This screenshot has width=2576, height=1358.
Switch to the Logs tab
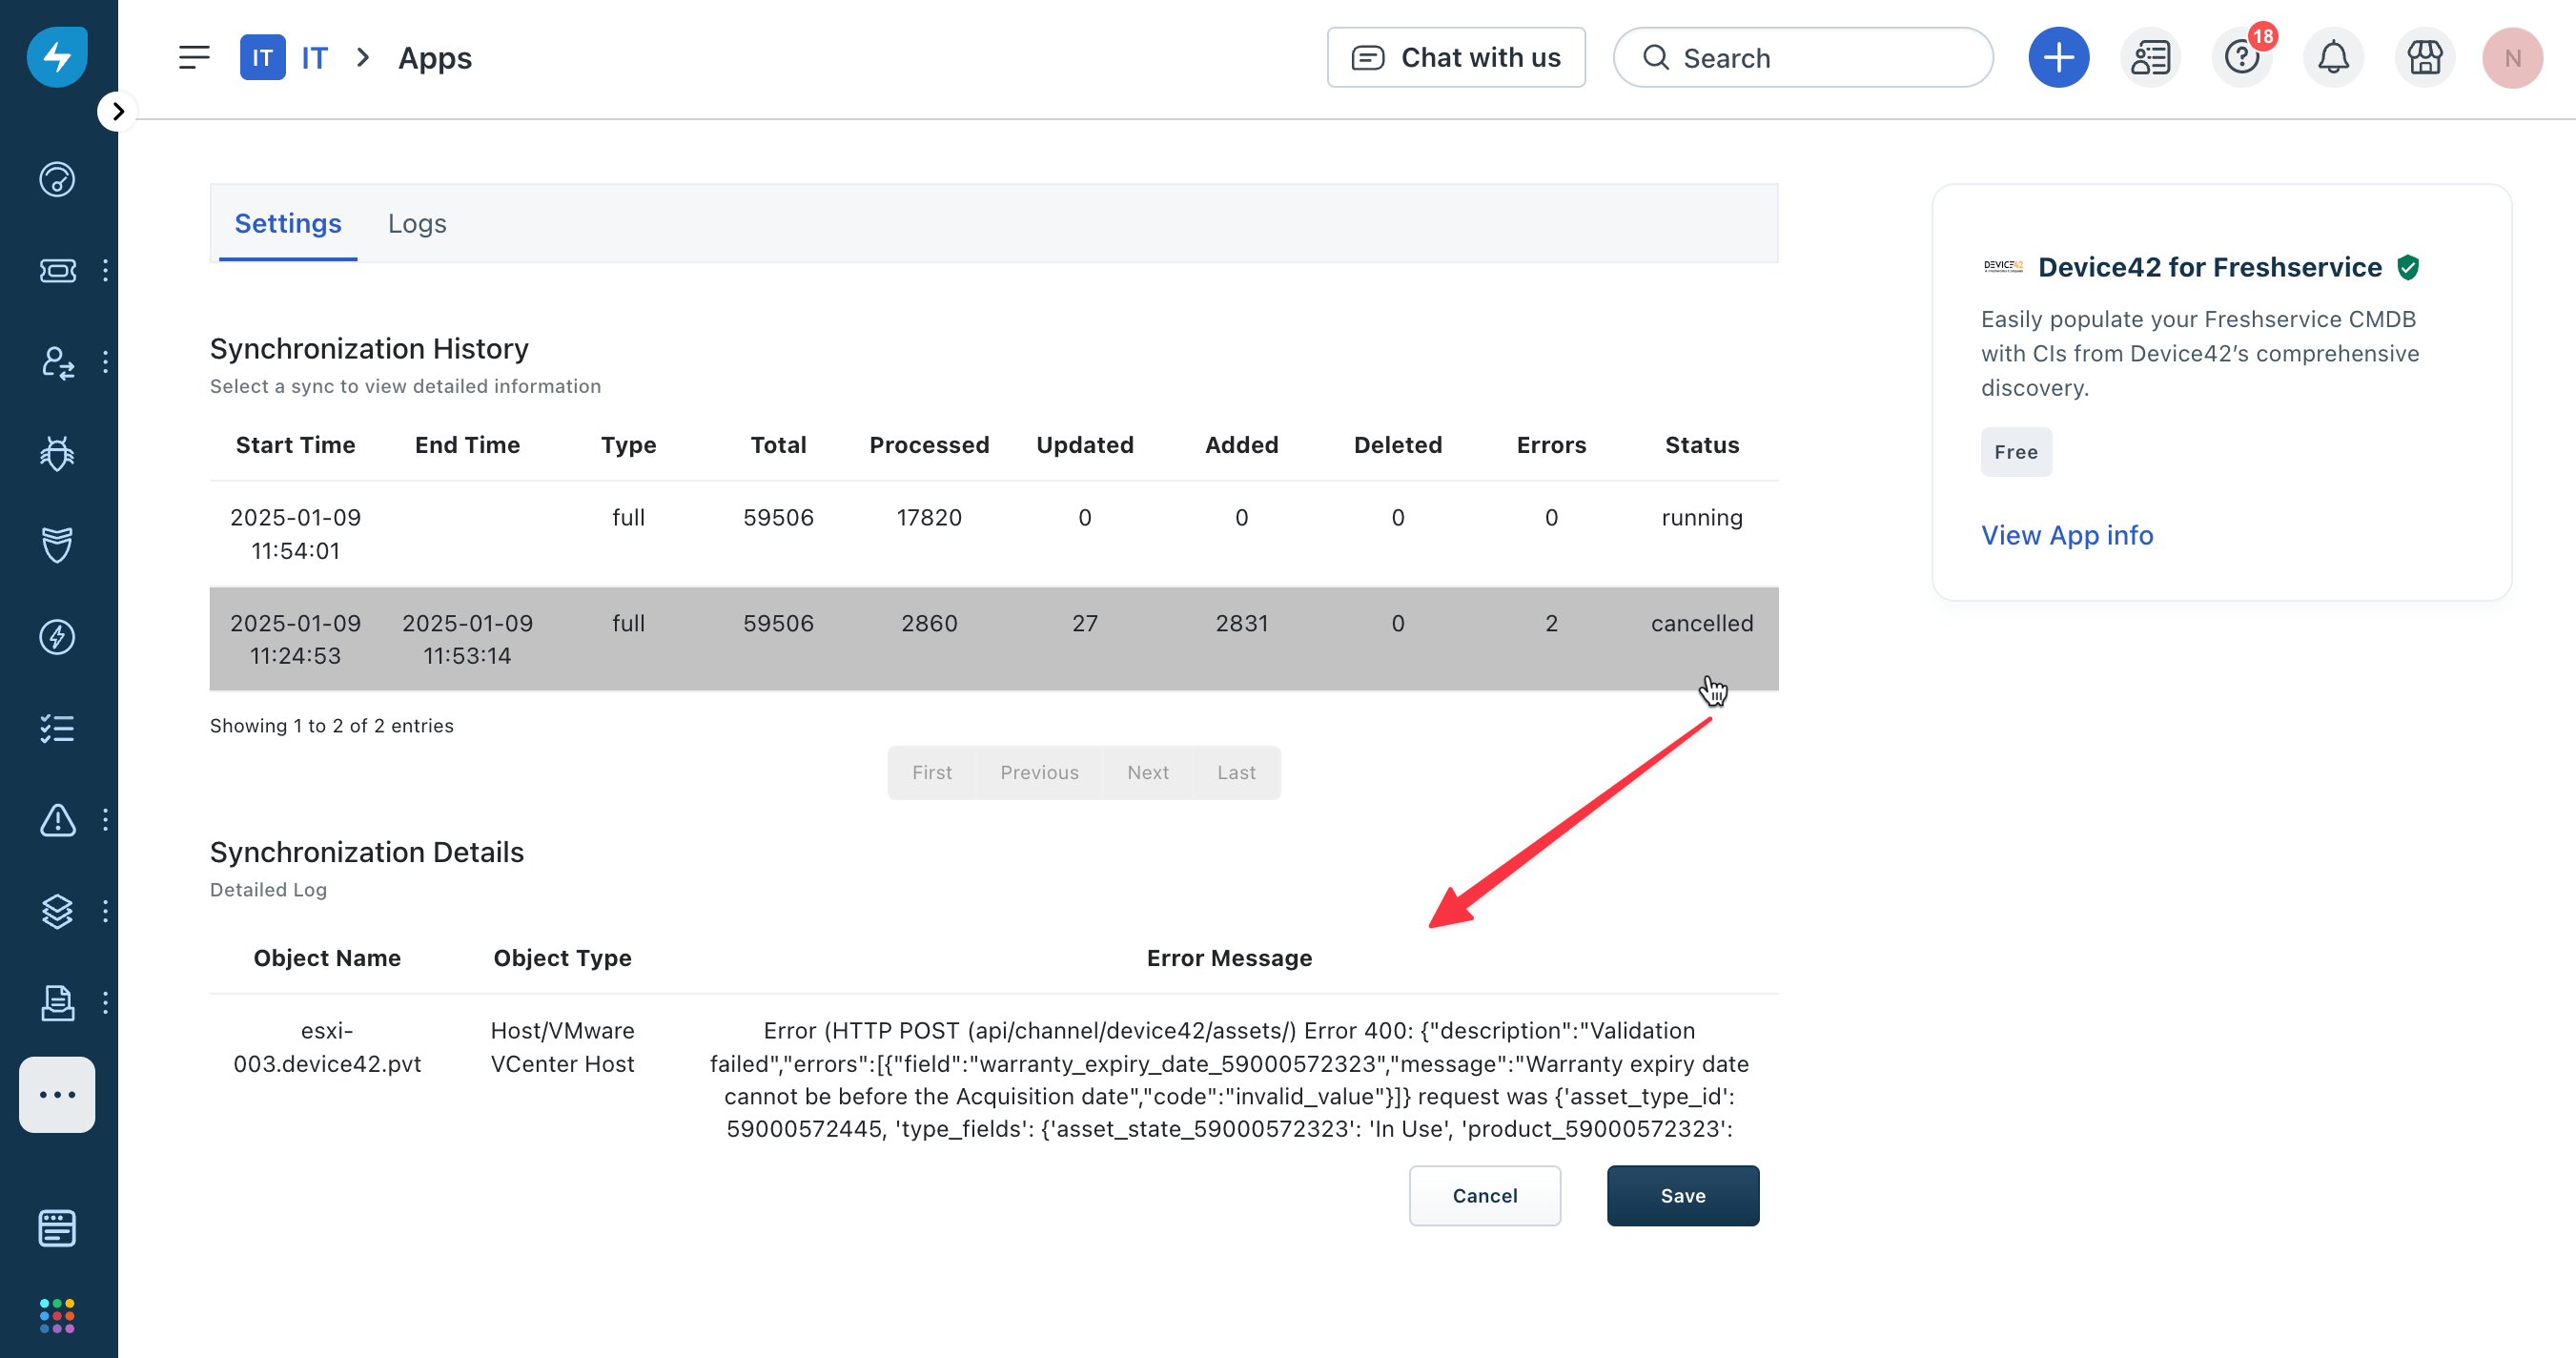point(417,223)
